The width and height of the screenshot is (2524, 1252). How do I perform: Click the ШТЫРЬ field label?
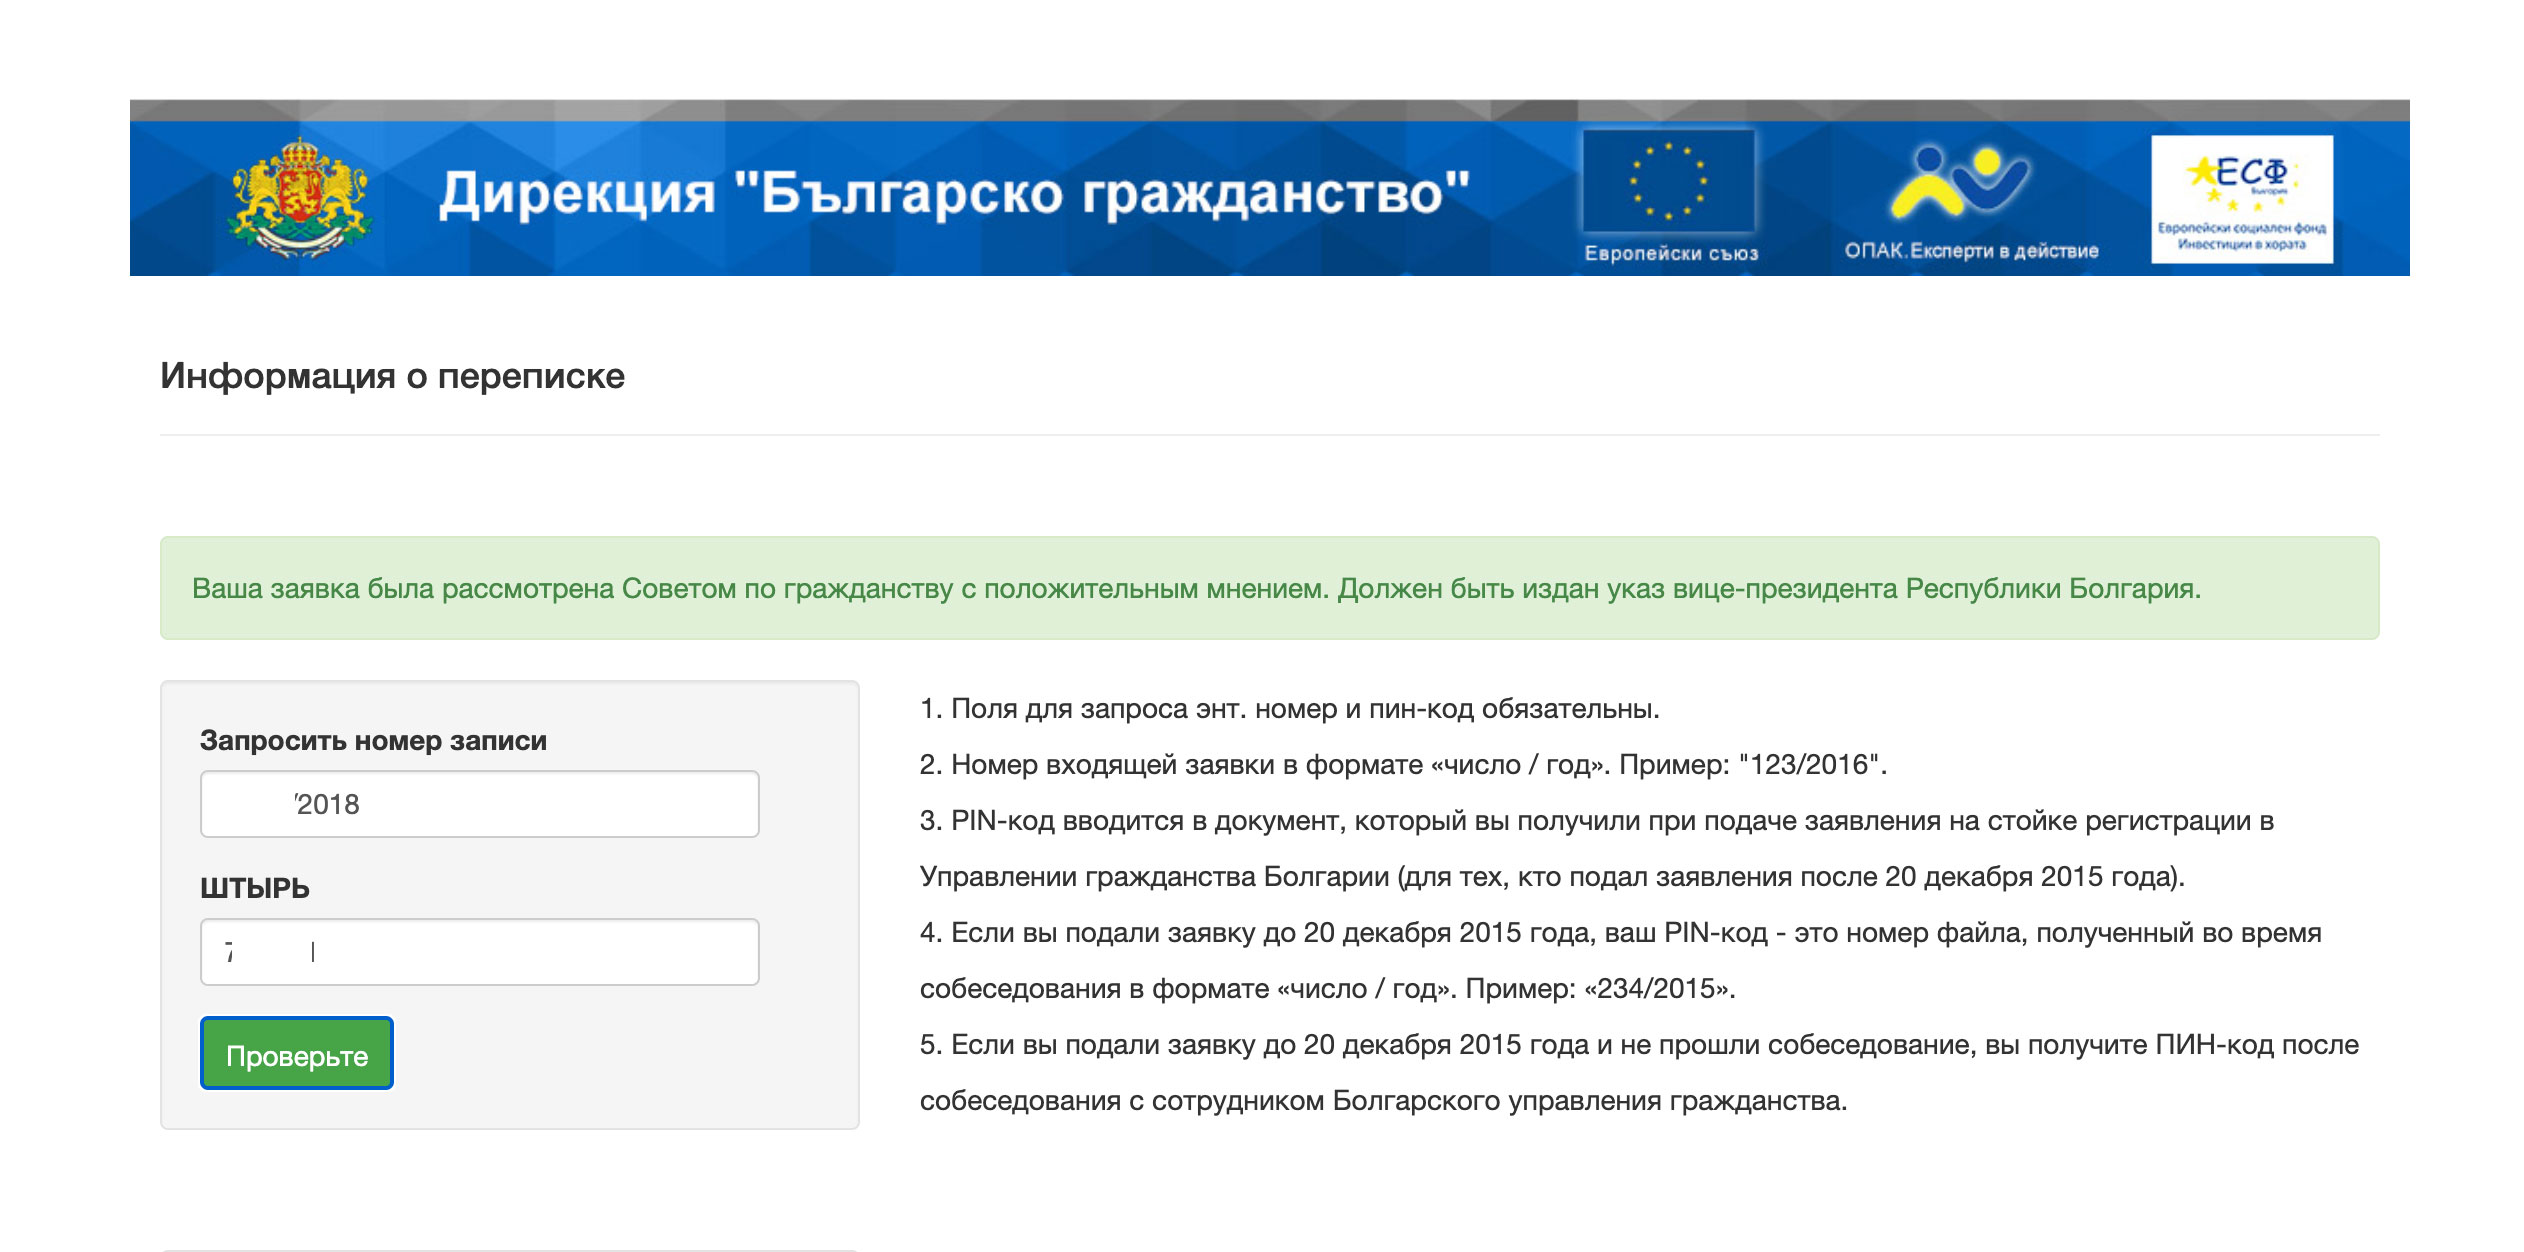coord(254,888)
